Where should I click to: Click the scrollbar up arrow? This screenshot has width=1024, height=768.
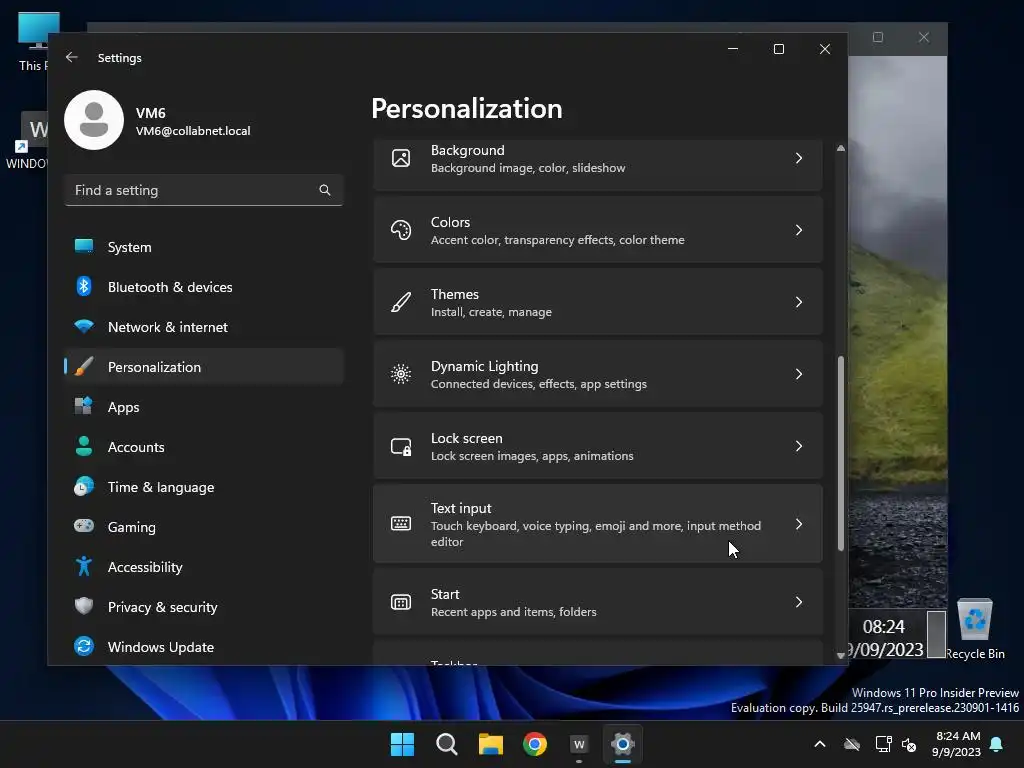840,148
